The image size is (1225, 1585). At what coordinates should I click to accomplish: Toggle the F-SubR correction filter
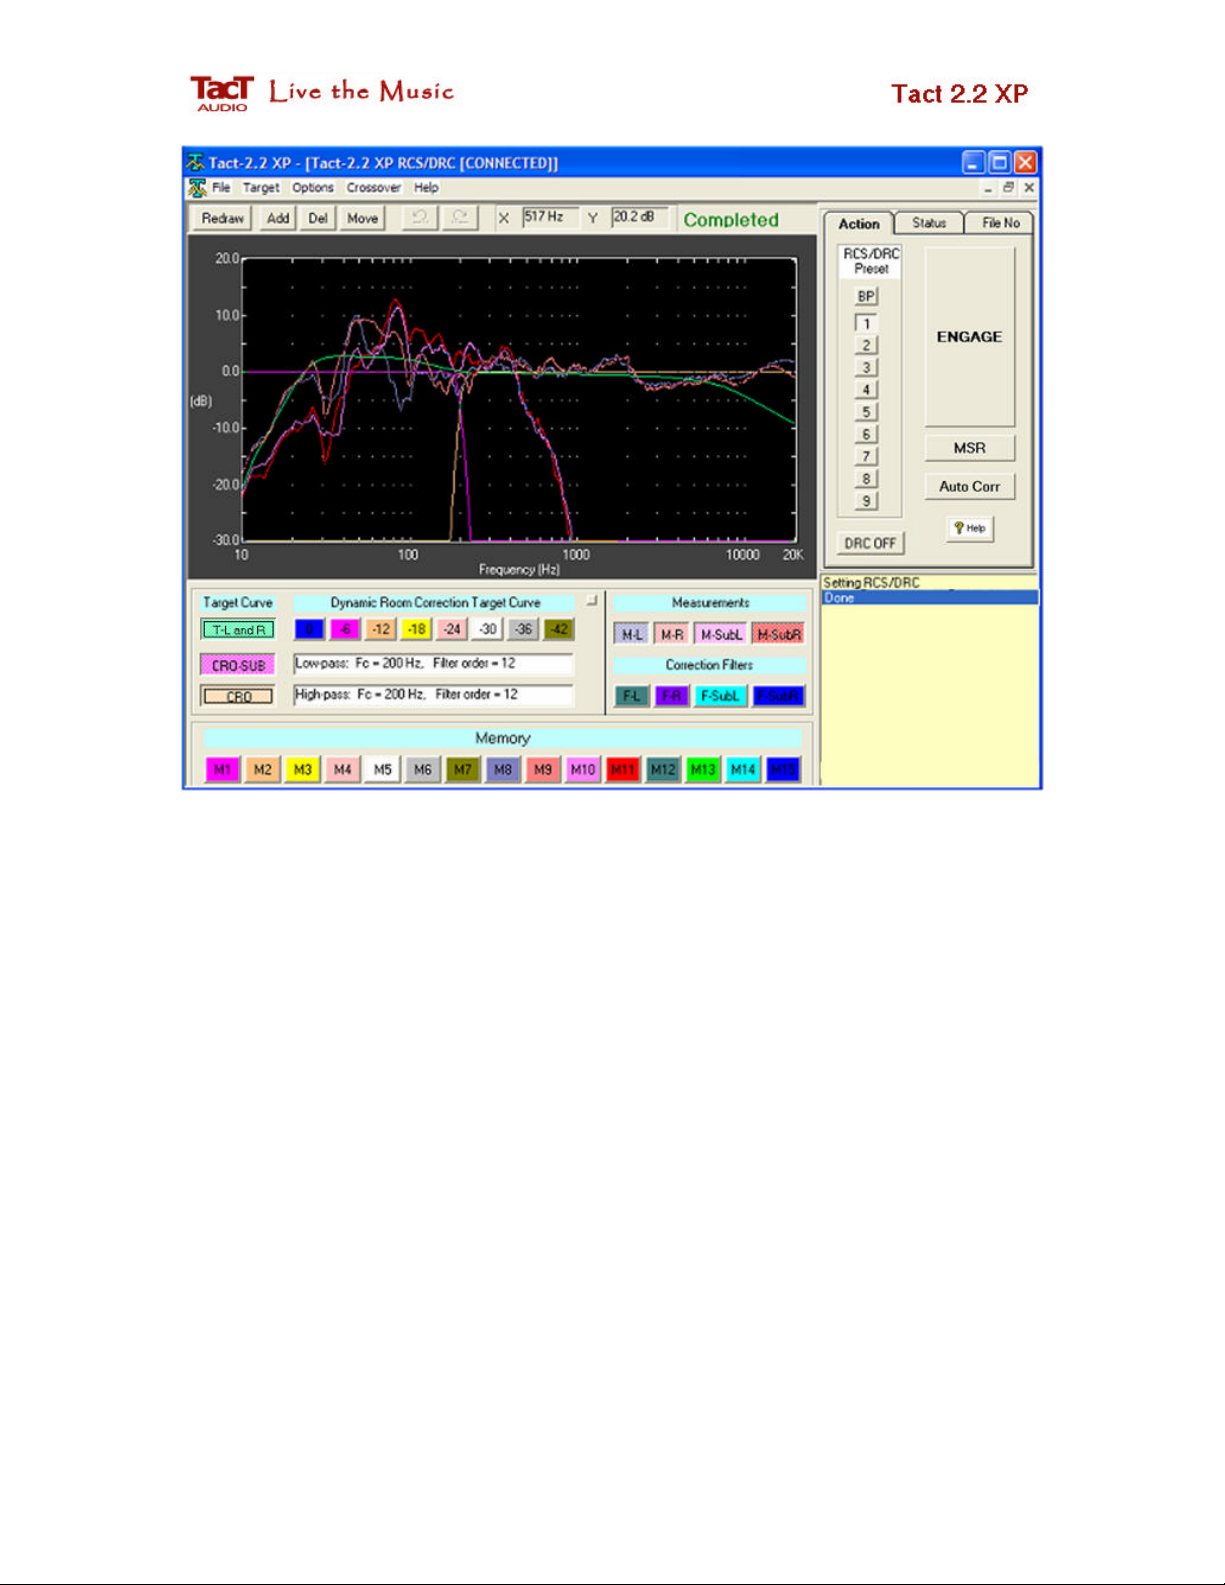pyautogui.click(x=778, y=696)
